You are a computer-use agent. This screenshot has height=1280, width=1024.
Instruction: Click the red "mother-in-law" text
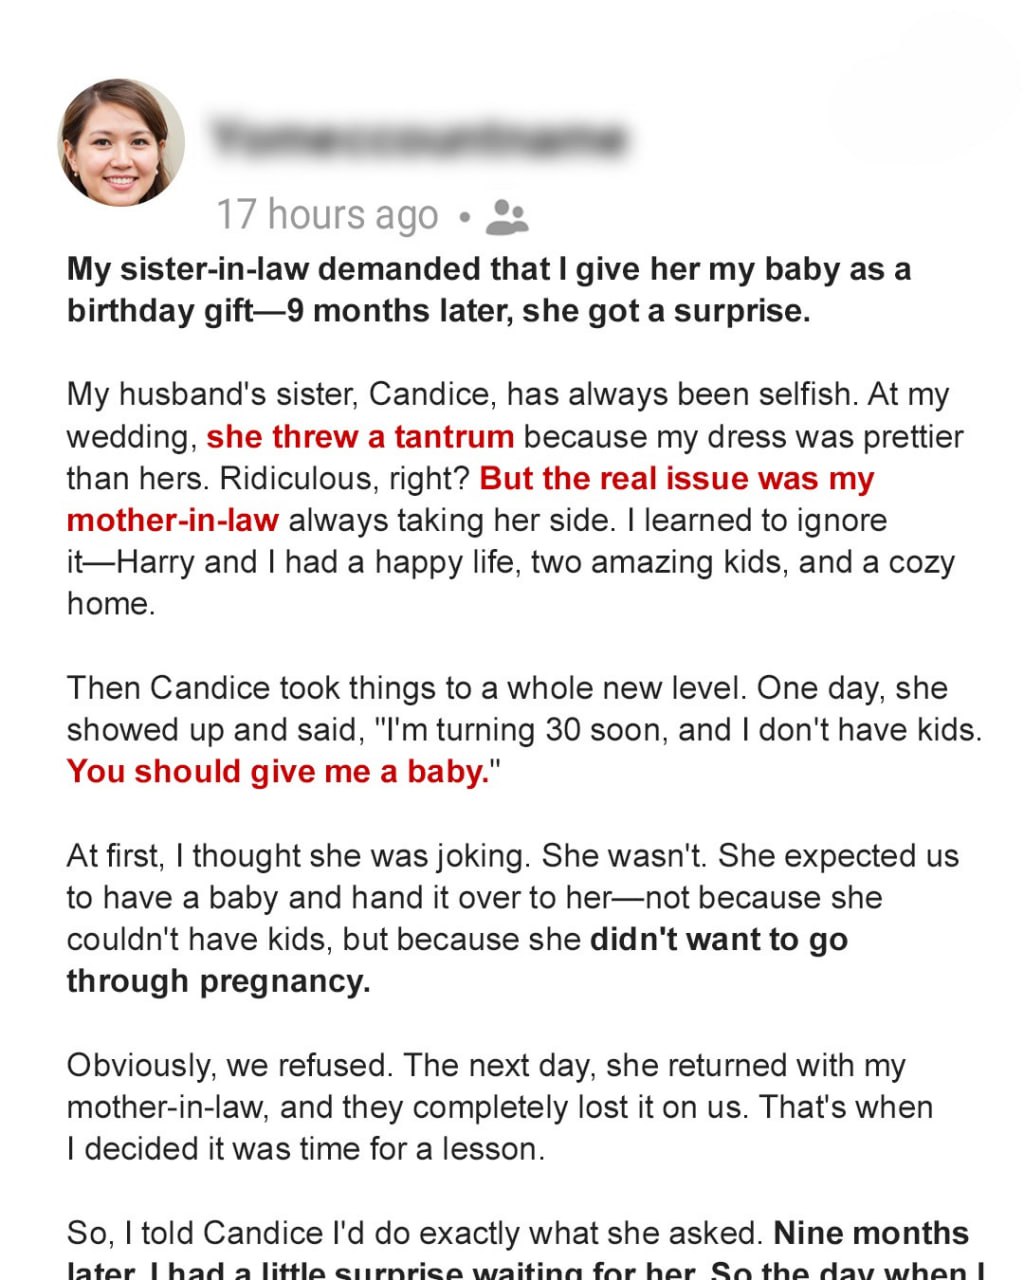click(172, 521)
